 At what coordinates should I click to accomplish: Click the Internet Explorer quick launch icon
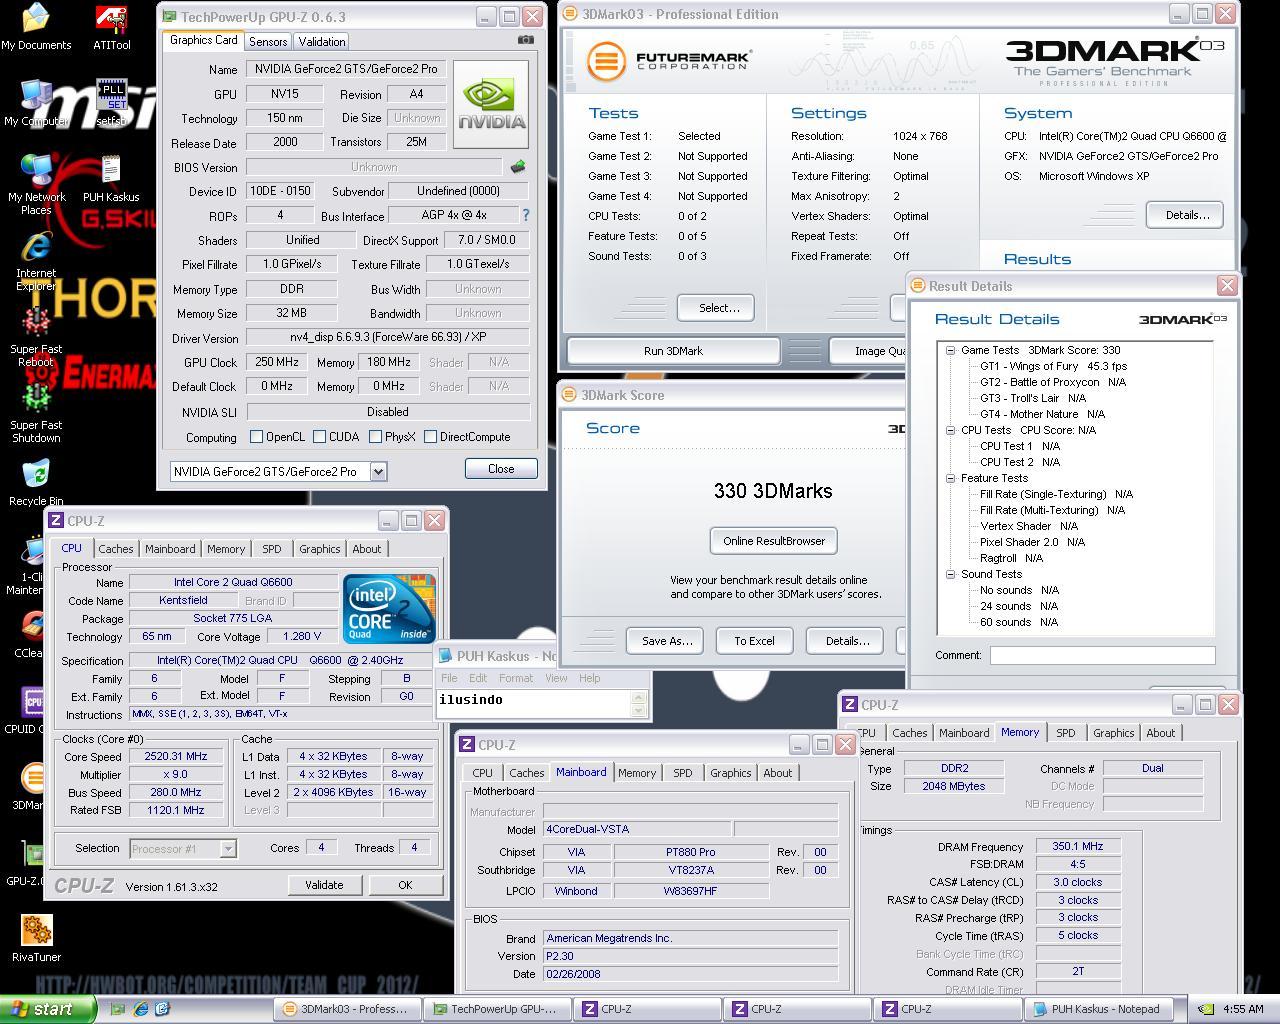click(x=141, y=1009)
